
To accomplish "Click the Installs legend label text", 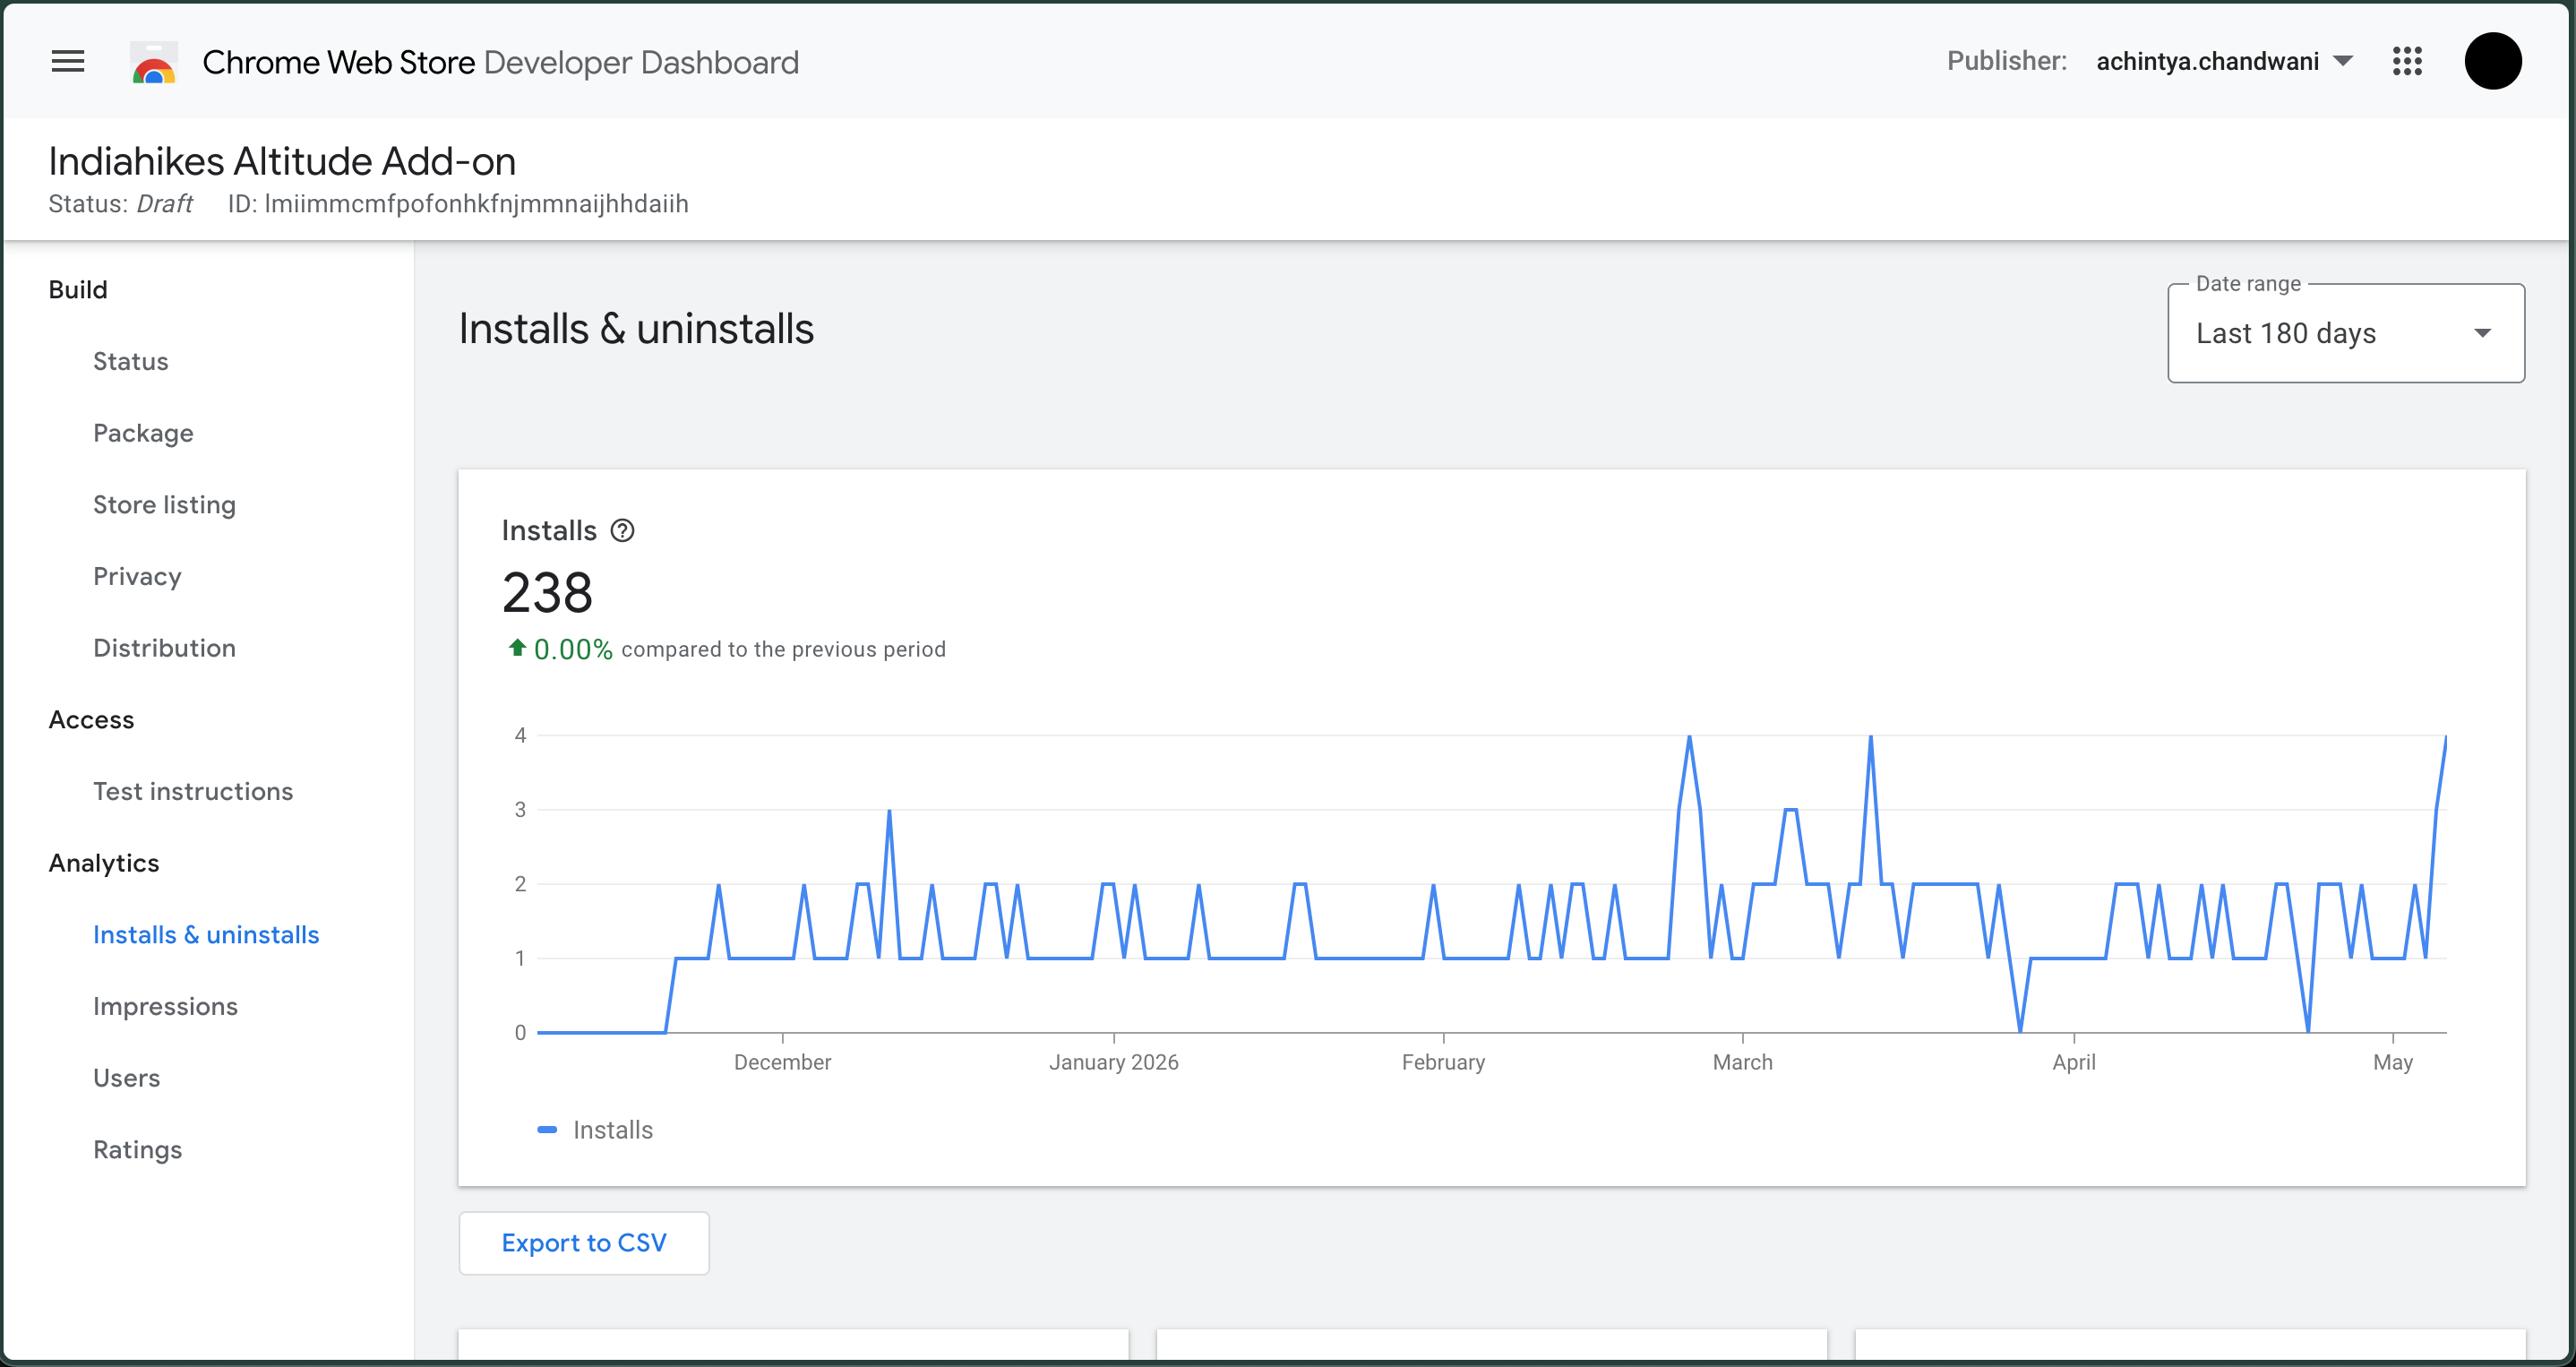I will coord(613,1130).
